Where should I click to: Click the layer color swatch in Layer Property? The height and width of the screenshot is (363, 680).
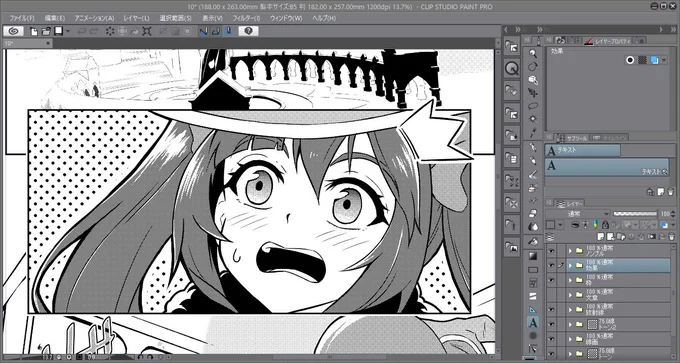point(654,60)
